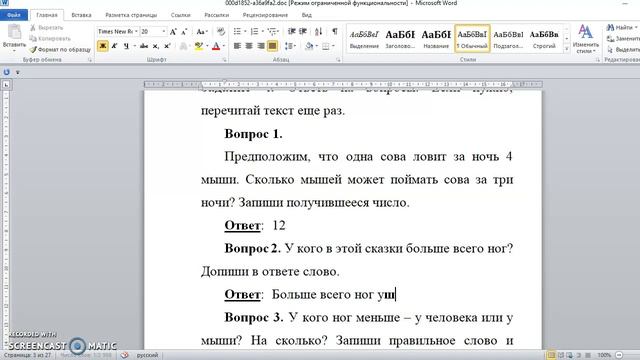Image resolution: width=640 pixels, height=360 pixels.
Task: Click the tab selector at ruler corner
Action: coord(6,85)
